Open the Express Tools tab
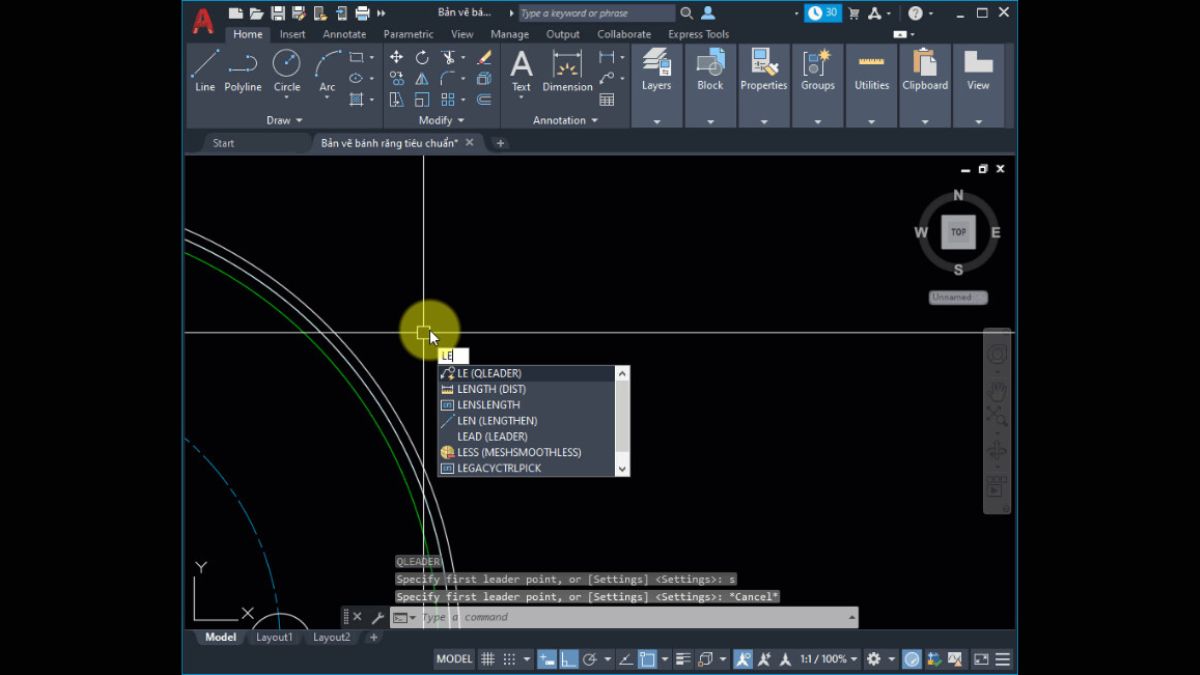 (698, 34)
